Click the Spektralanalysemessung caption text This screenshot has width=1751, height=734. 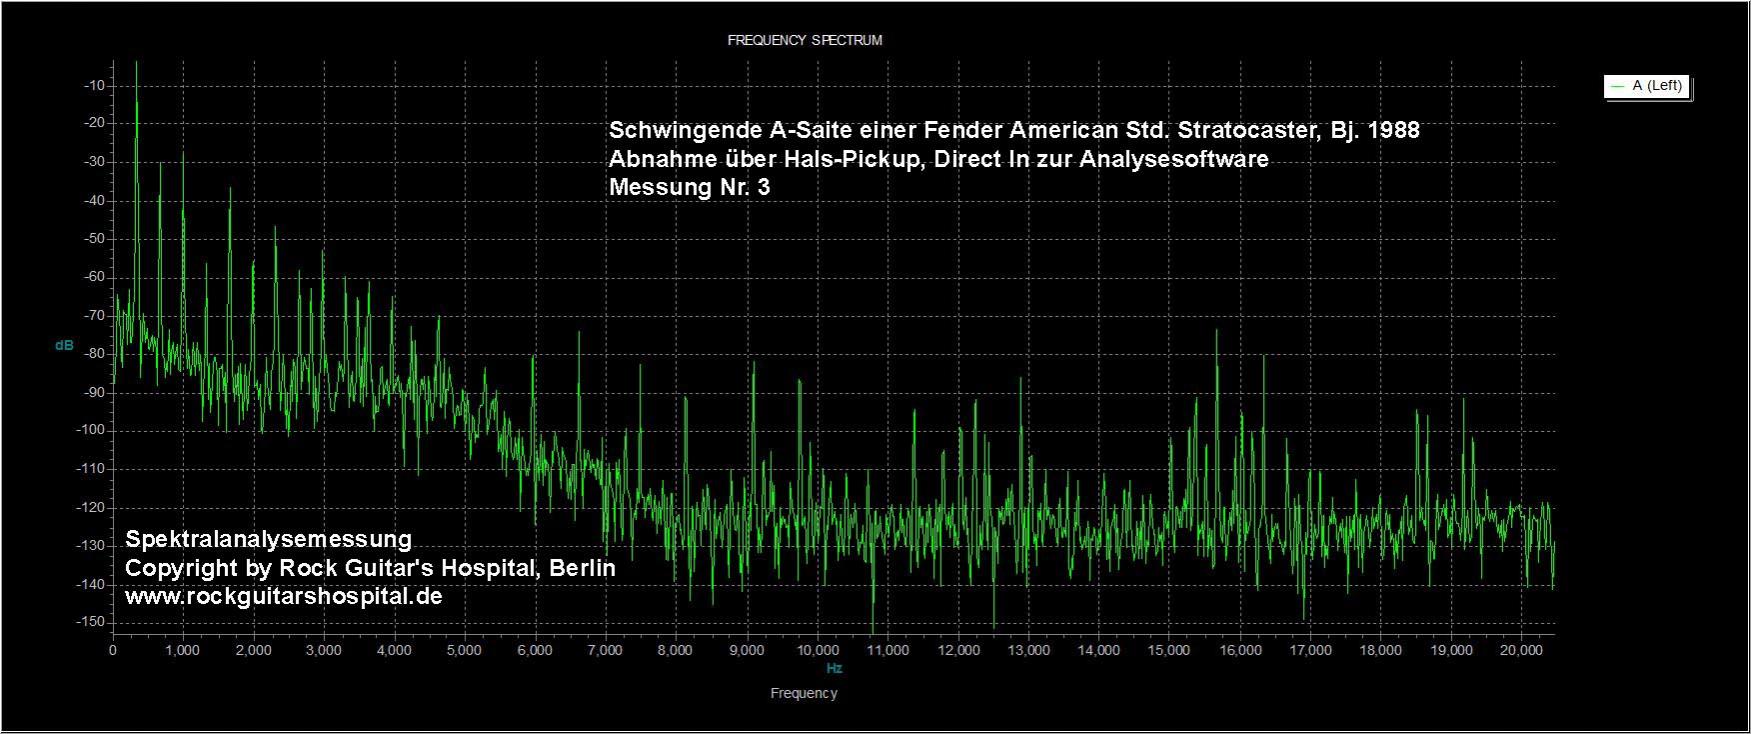point(269,539)
